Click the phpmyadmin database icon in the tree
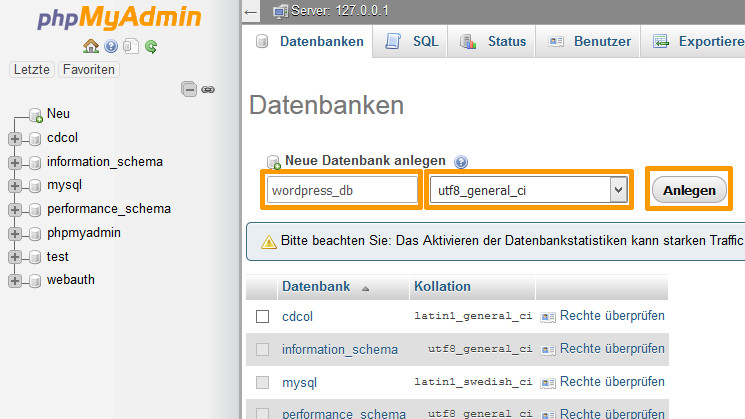The image size is (745, 419). [35, 234]
